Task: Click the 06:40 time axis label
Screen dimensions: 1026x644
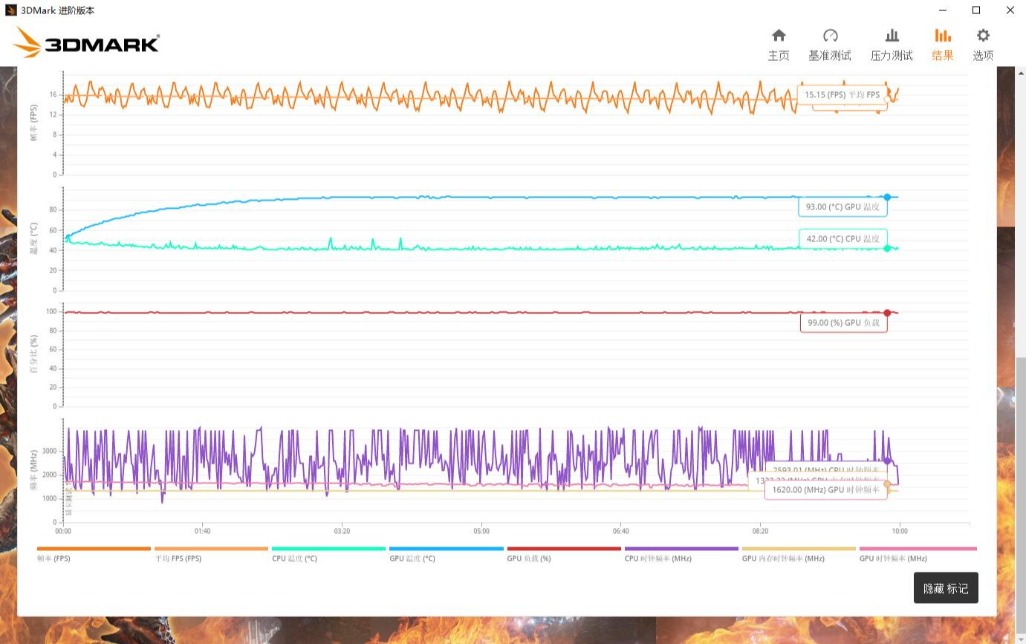Action: pyautogui.click(x=620, y=531)
